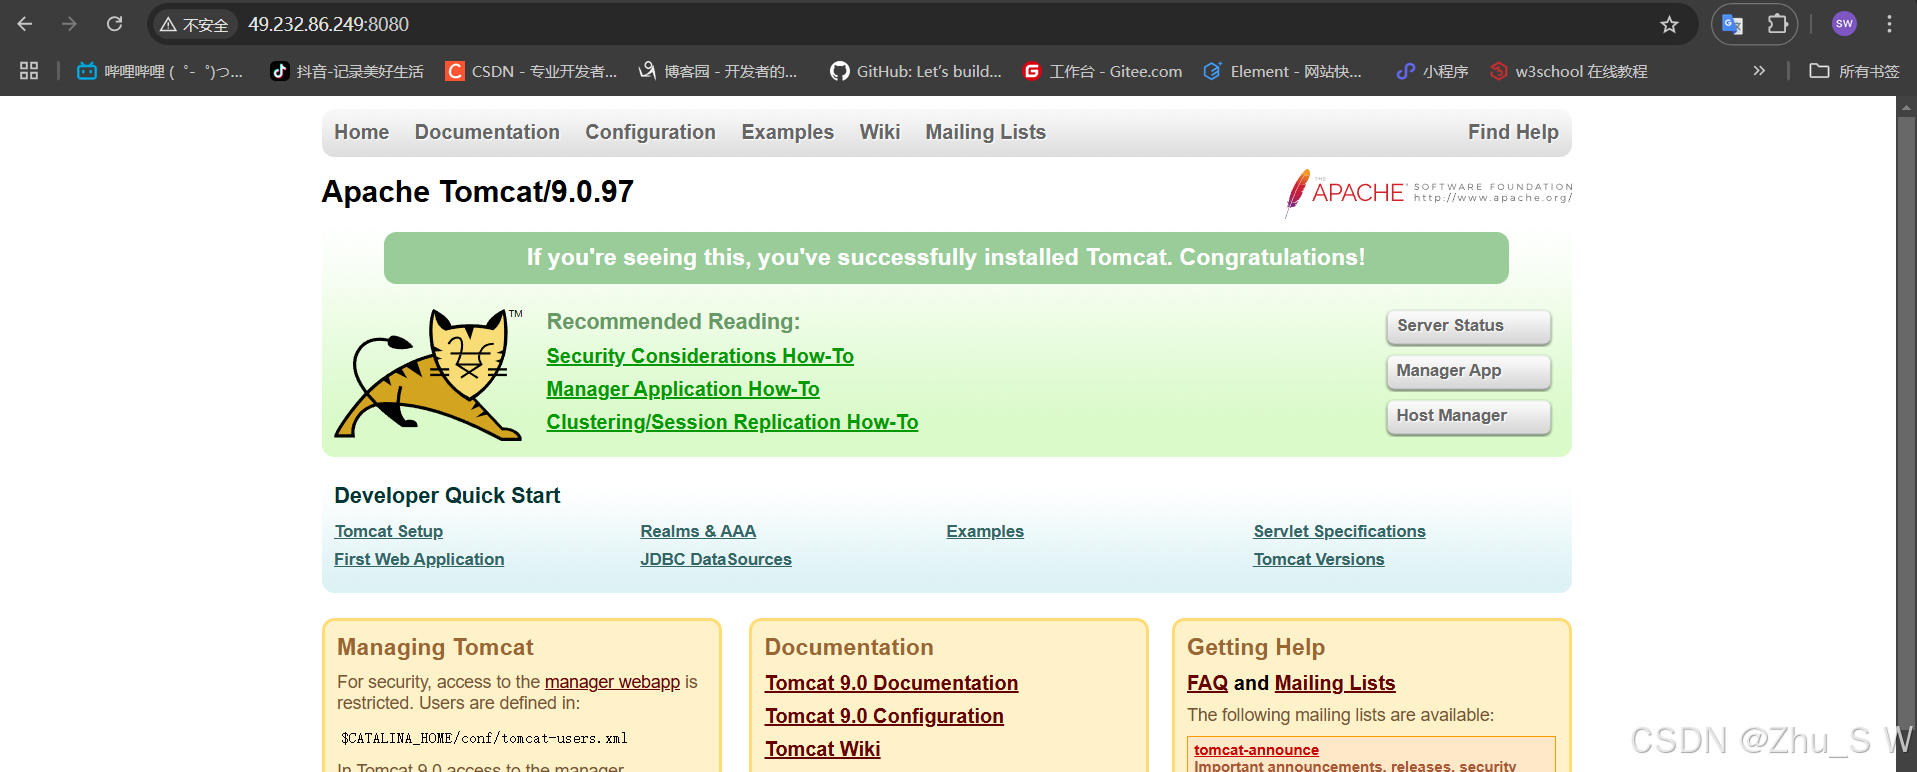This screenshot has width=1917, height=772.
Task: Click the Apache Software Foundation logo
Action: tap(1428, 192)
